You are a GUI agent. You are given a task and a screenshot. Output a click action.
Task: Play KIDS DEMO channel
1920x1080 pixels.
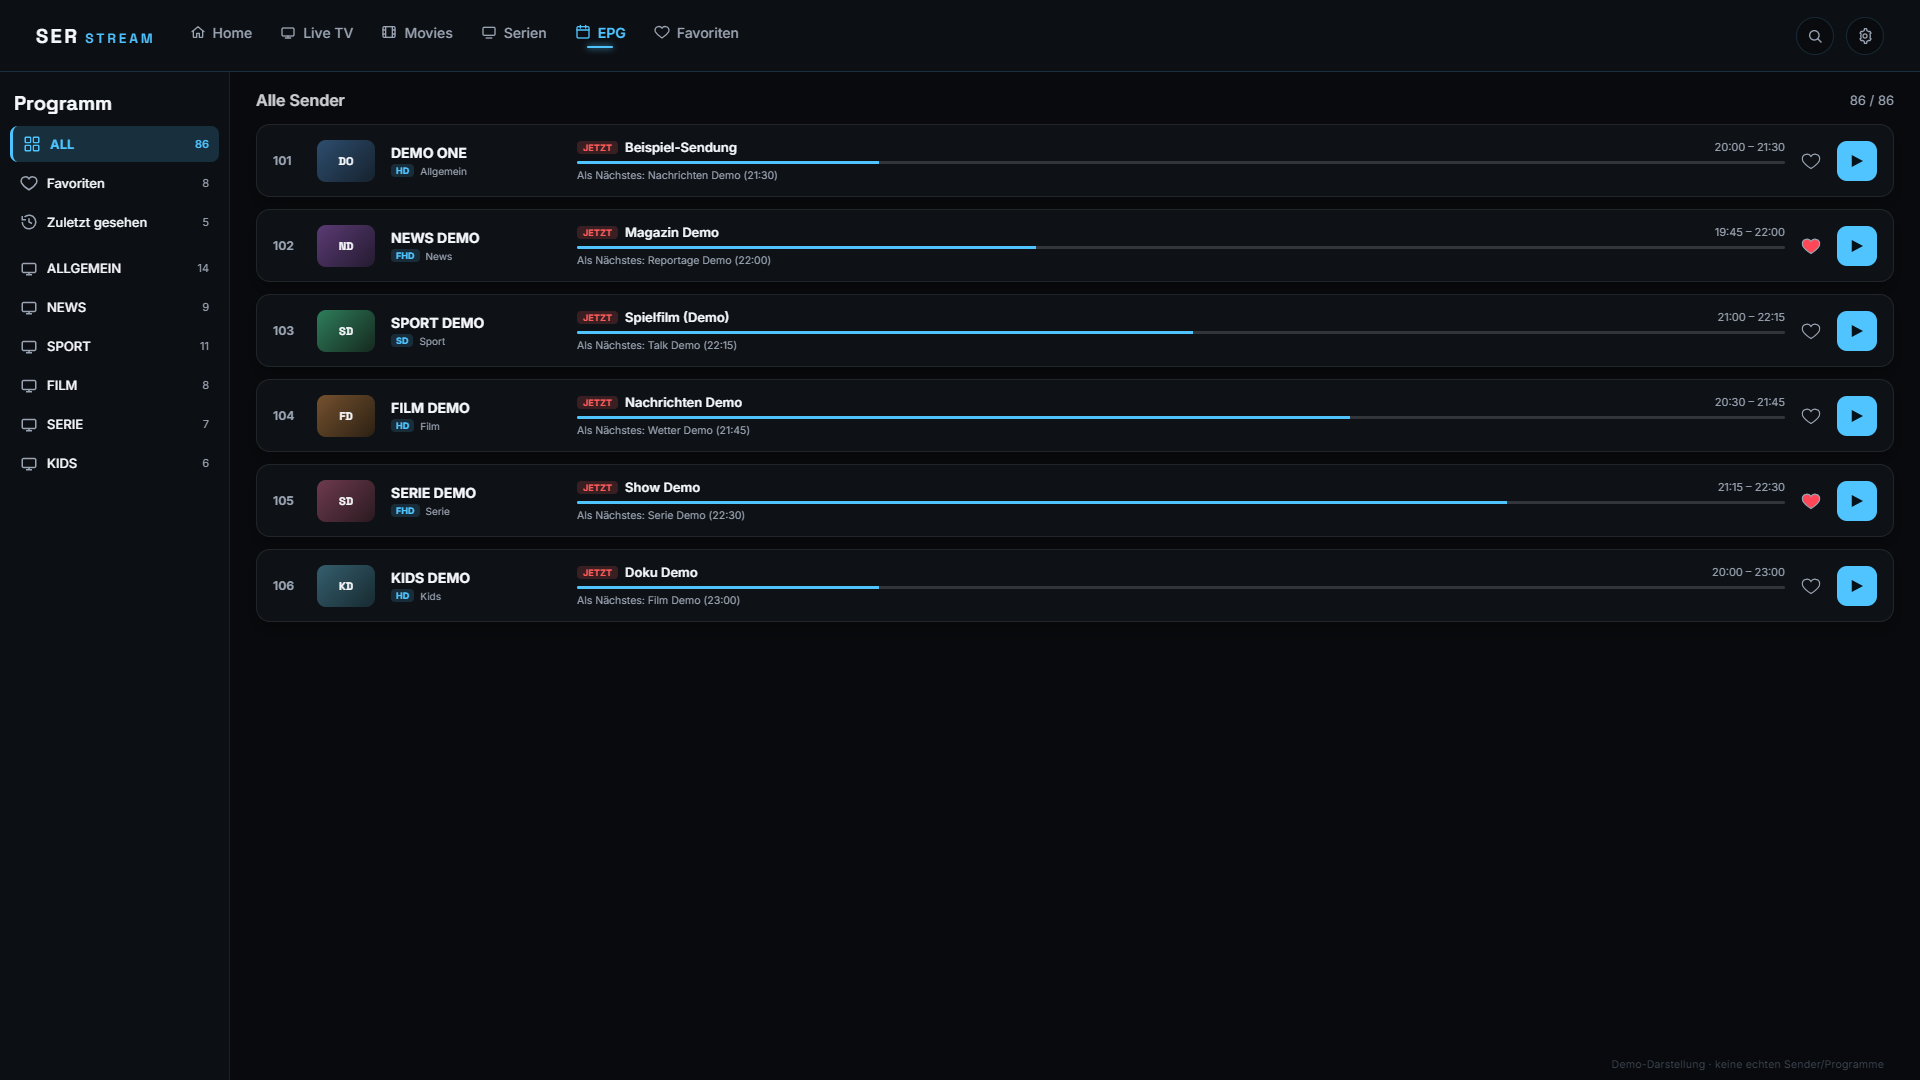pos(1857,586)
